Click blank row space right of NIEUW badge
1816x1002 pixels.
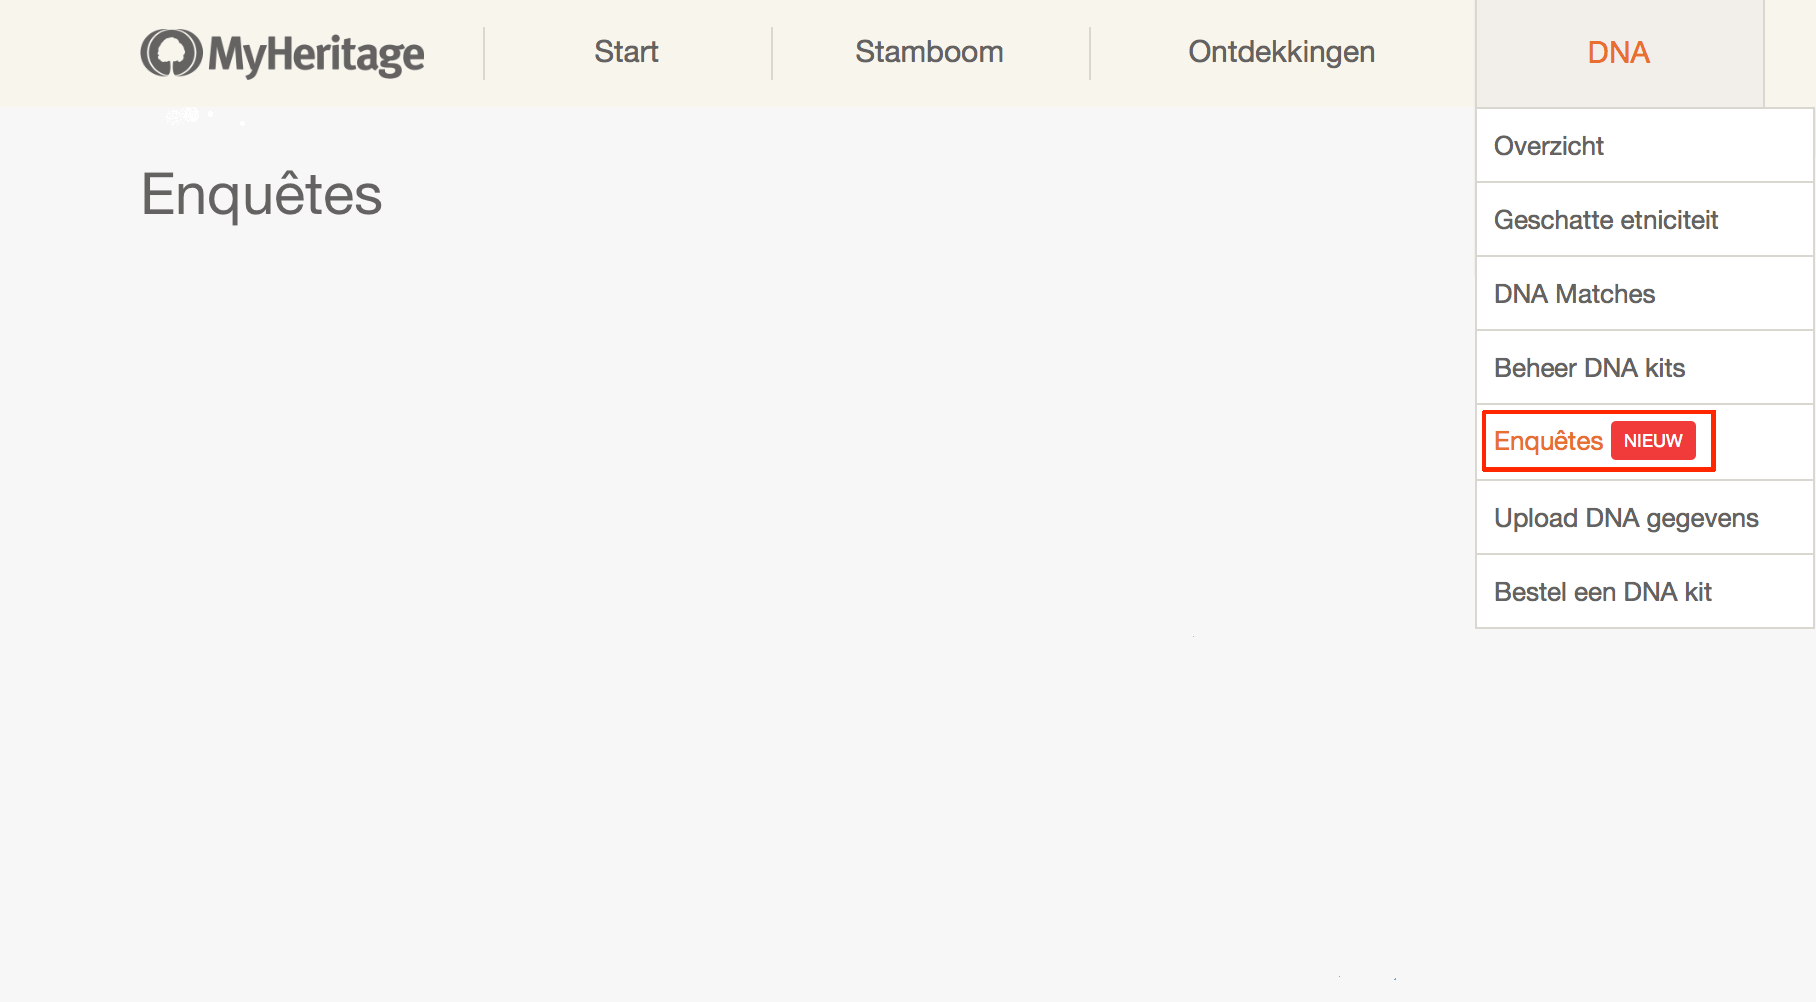tap(1765, 441)
